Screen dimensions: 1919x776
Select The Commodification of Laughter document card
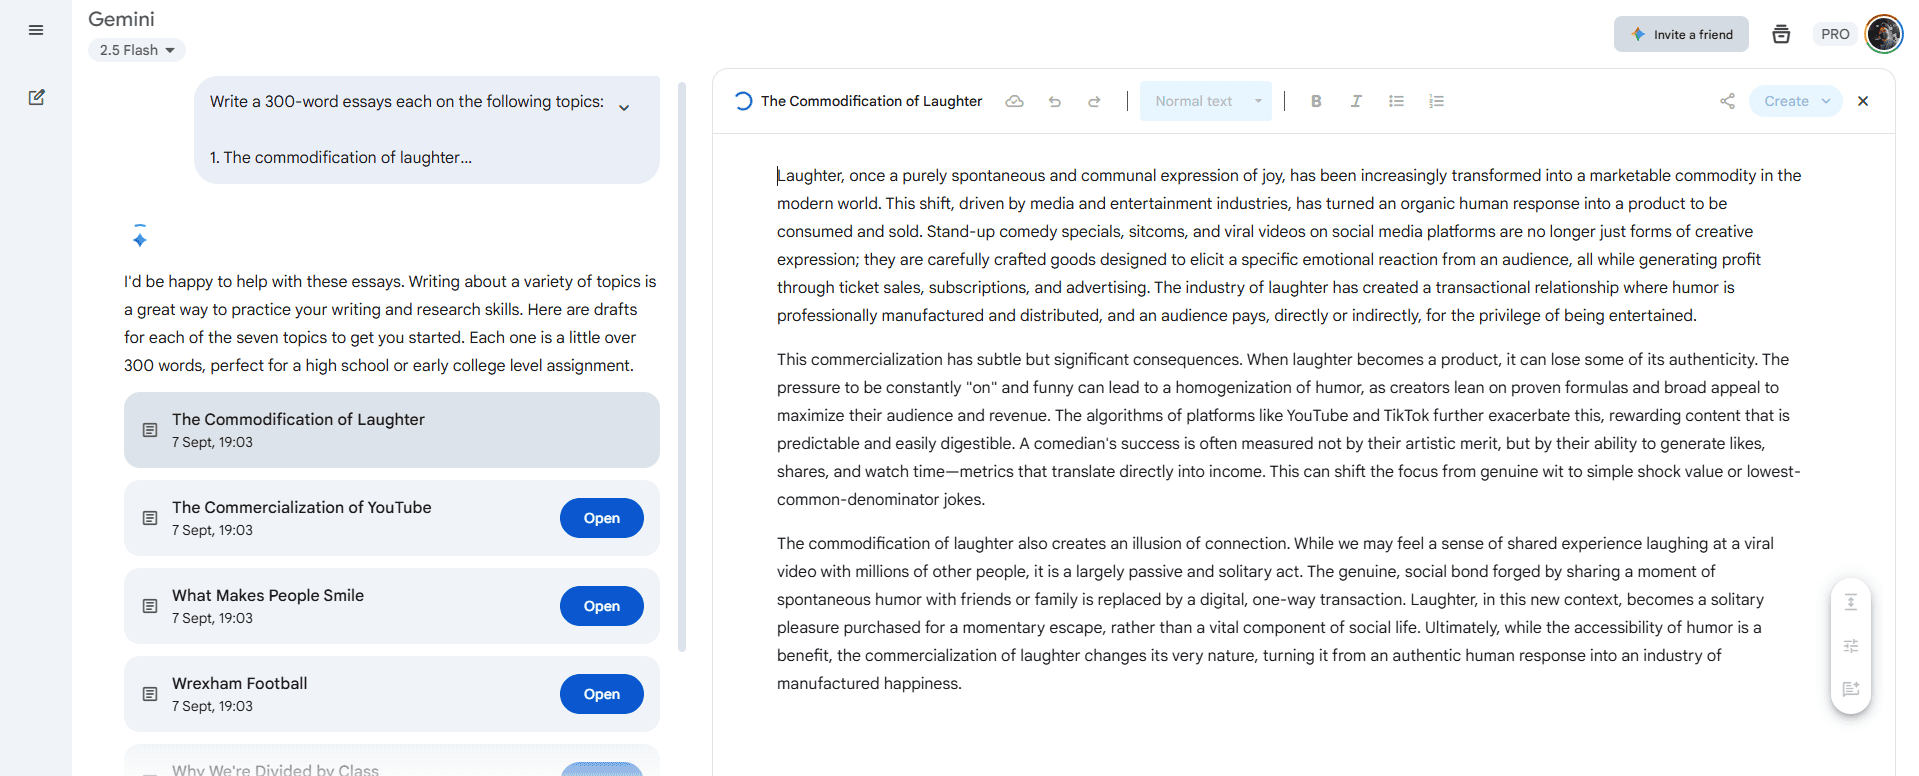click(391, 430)
